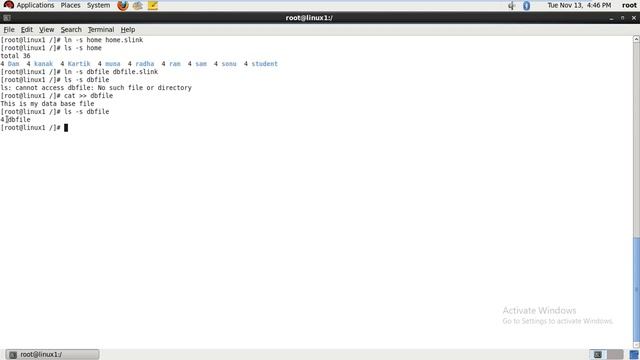Click the terminal vertical scrollbar thumb
Viewport: 640px width, 360px height.
636,289
